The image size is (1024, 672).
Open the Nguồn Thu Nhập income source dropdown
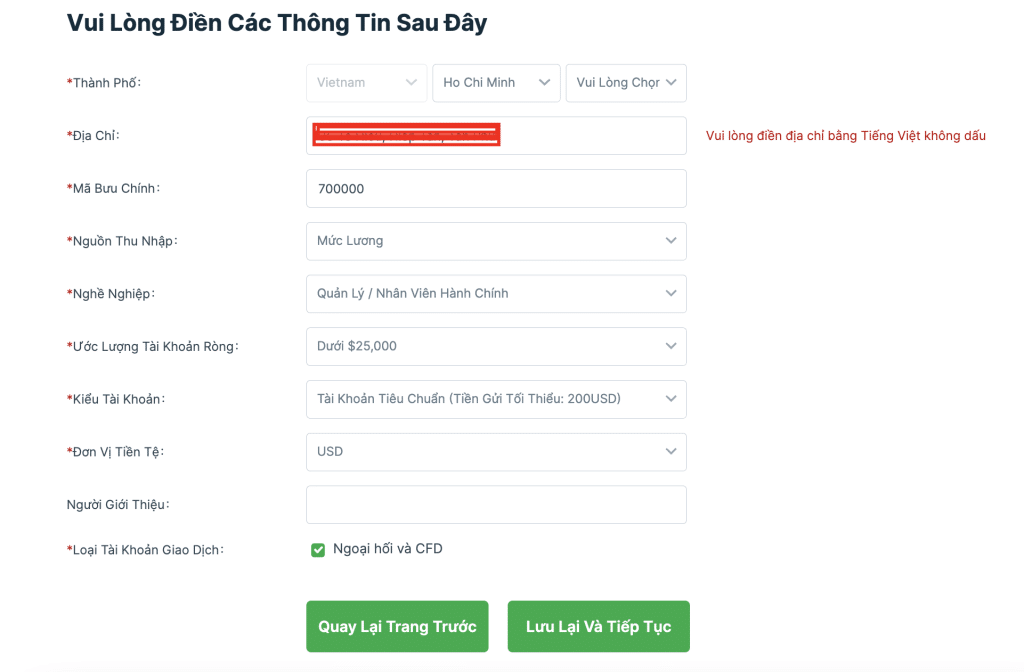tap(496, 241)
